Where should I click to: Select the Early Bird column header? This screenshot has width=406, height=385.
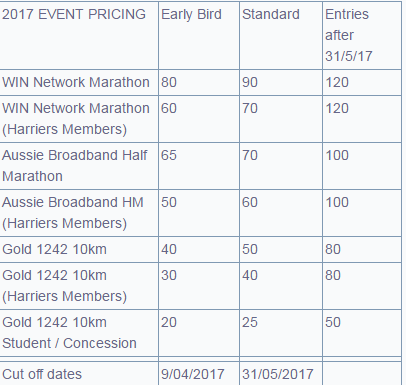[x=191, y=15]
